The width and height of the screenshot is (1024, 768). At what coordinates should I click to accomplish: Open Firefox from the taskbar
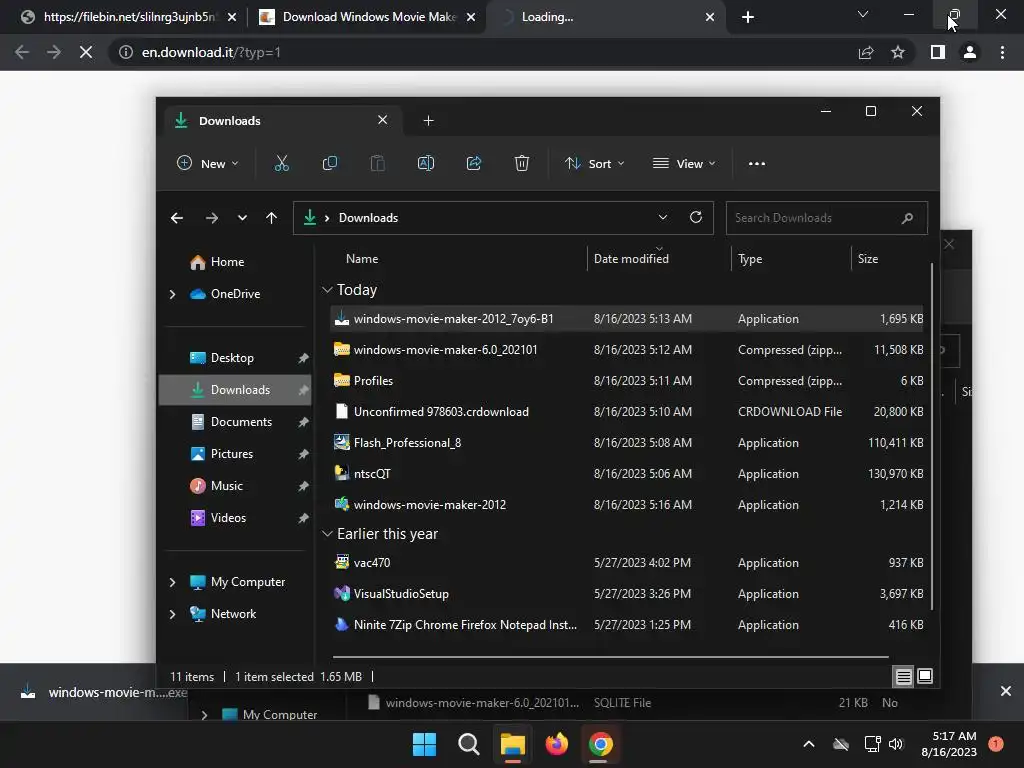[556, 744]
